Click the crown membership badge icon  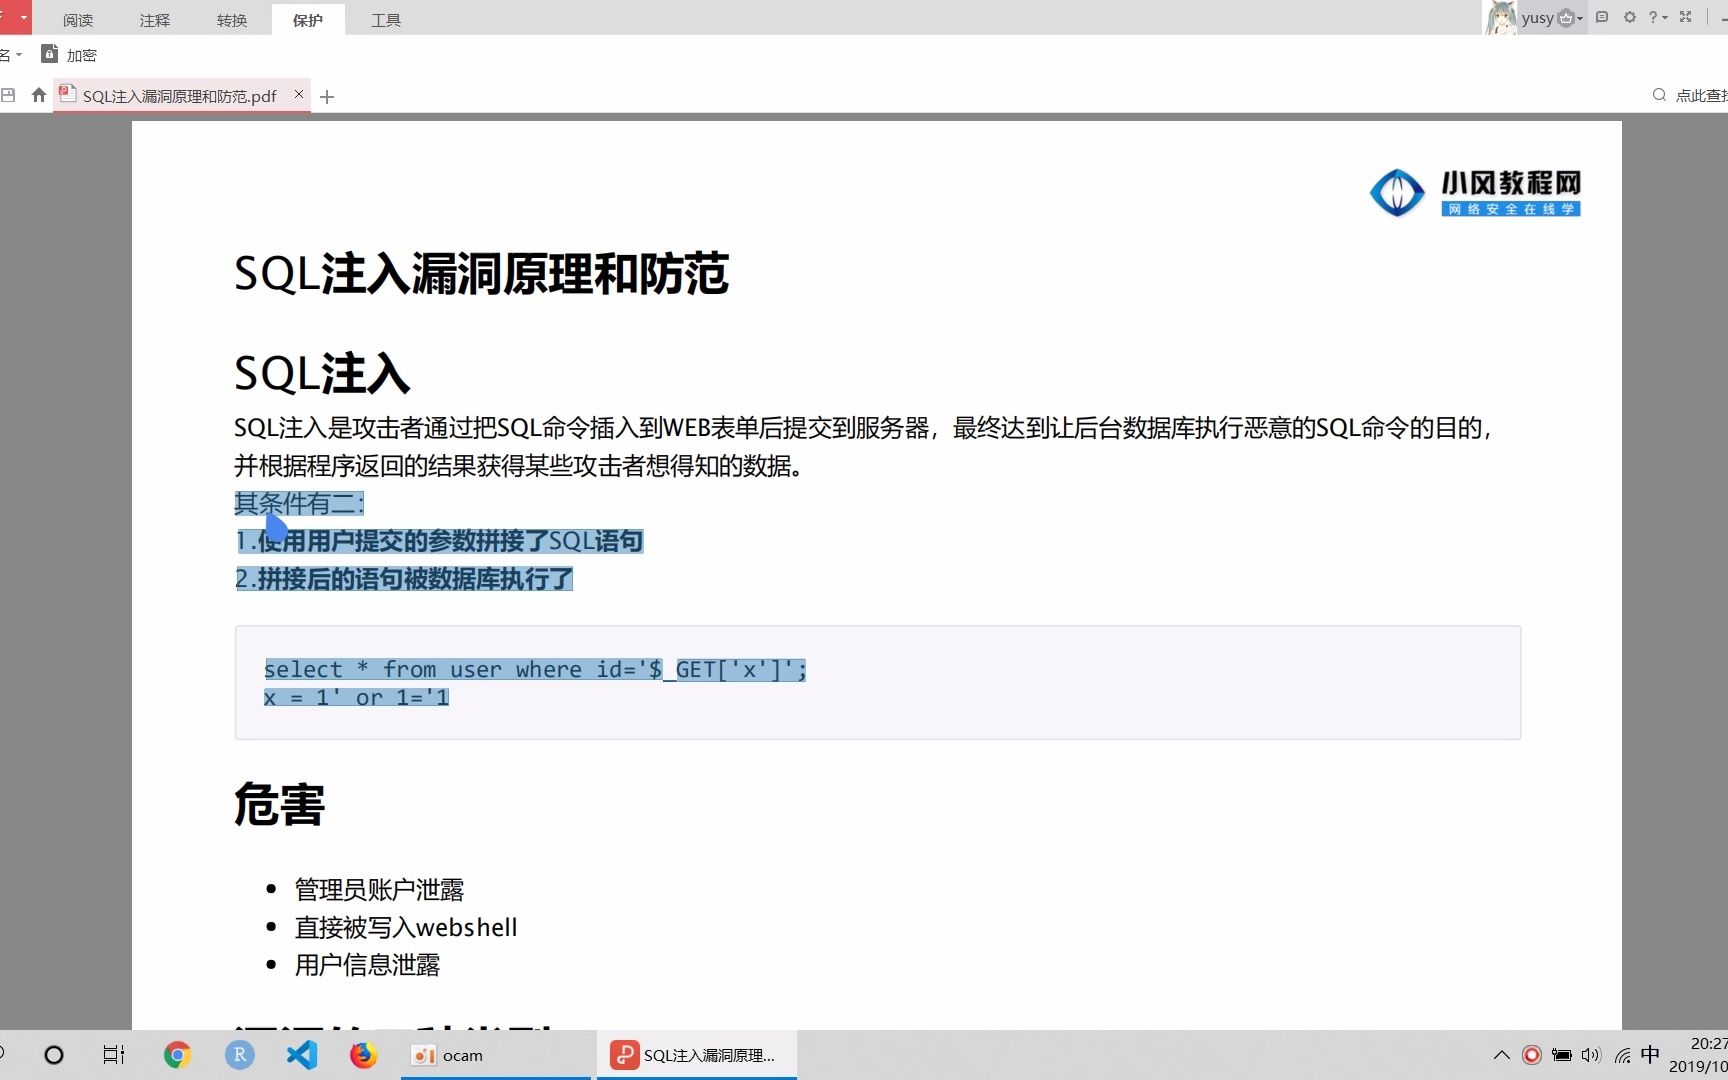click(x=1566, y=17)
